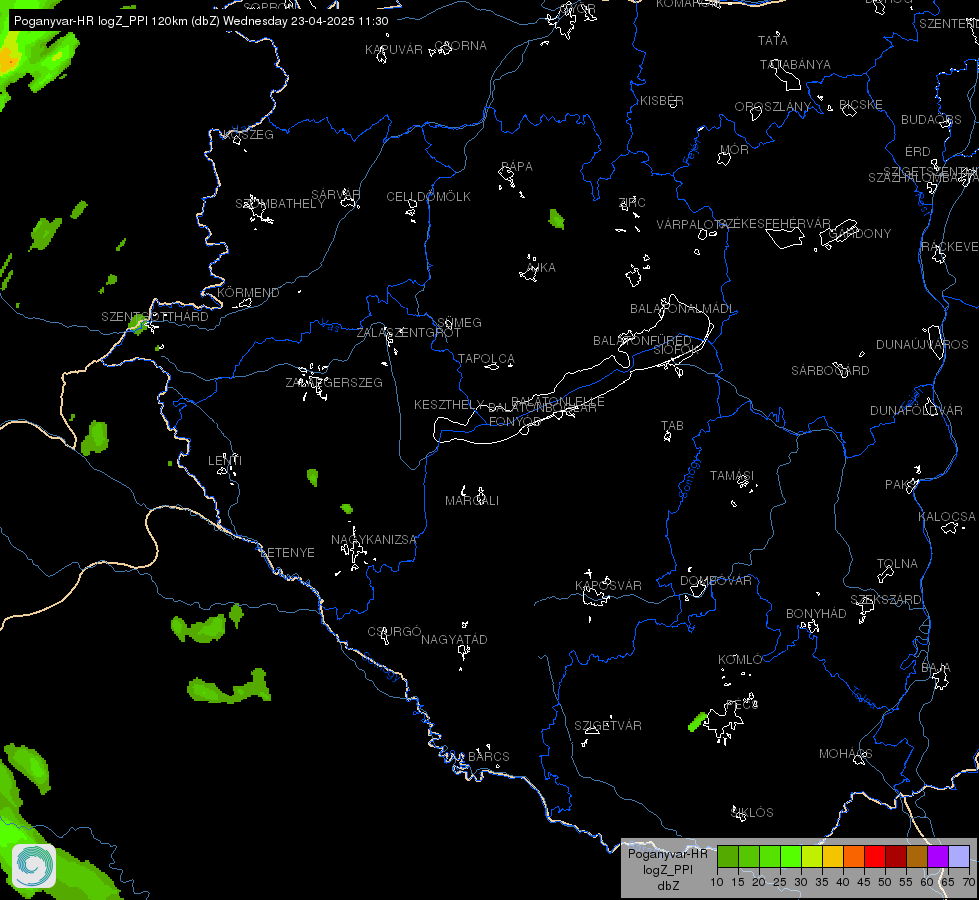This screenshot has width=979, height=900.
Task: Click the TAPOLCA city label
Action: [x=486, y=359]
